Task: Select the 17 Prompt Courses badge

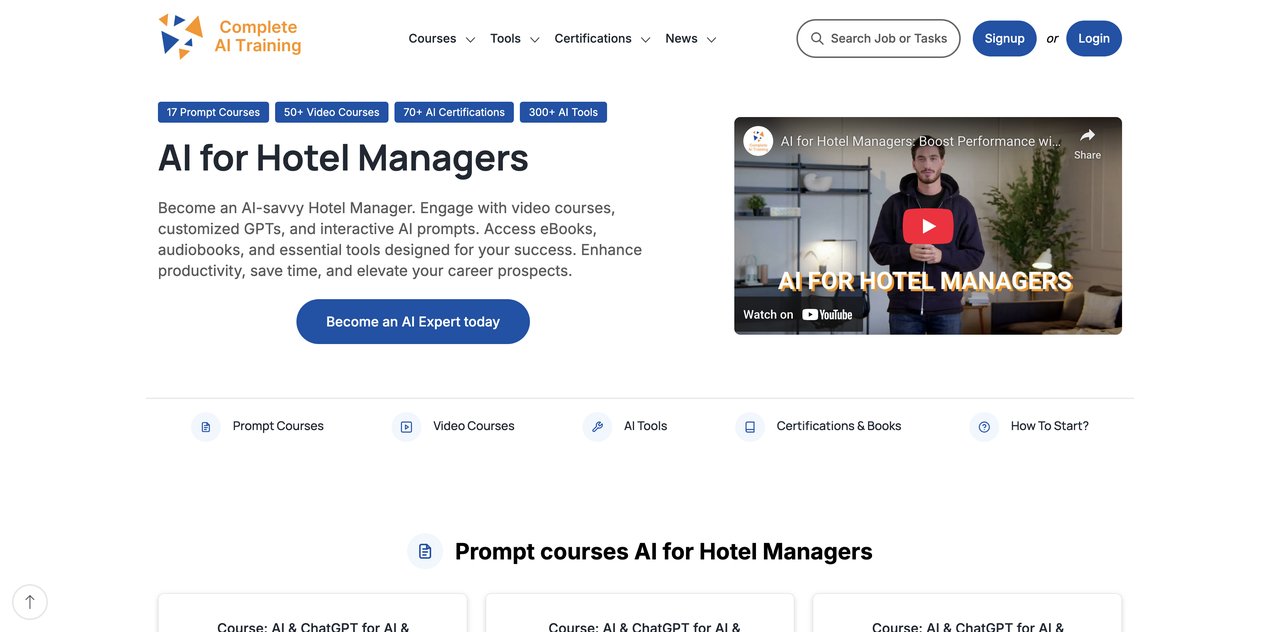Action: click(213, 112)
